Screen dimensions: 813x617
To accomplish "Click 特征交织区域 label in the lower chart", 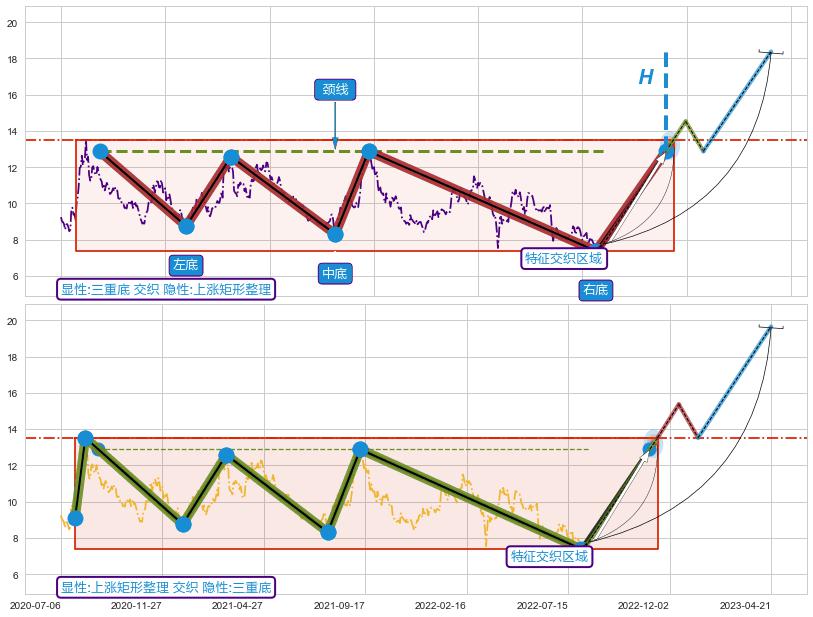I will tap(550, 556).
